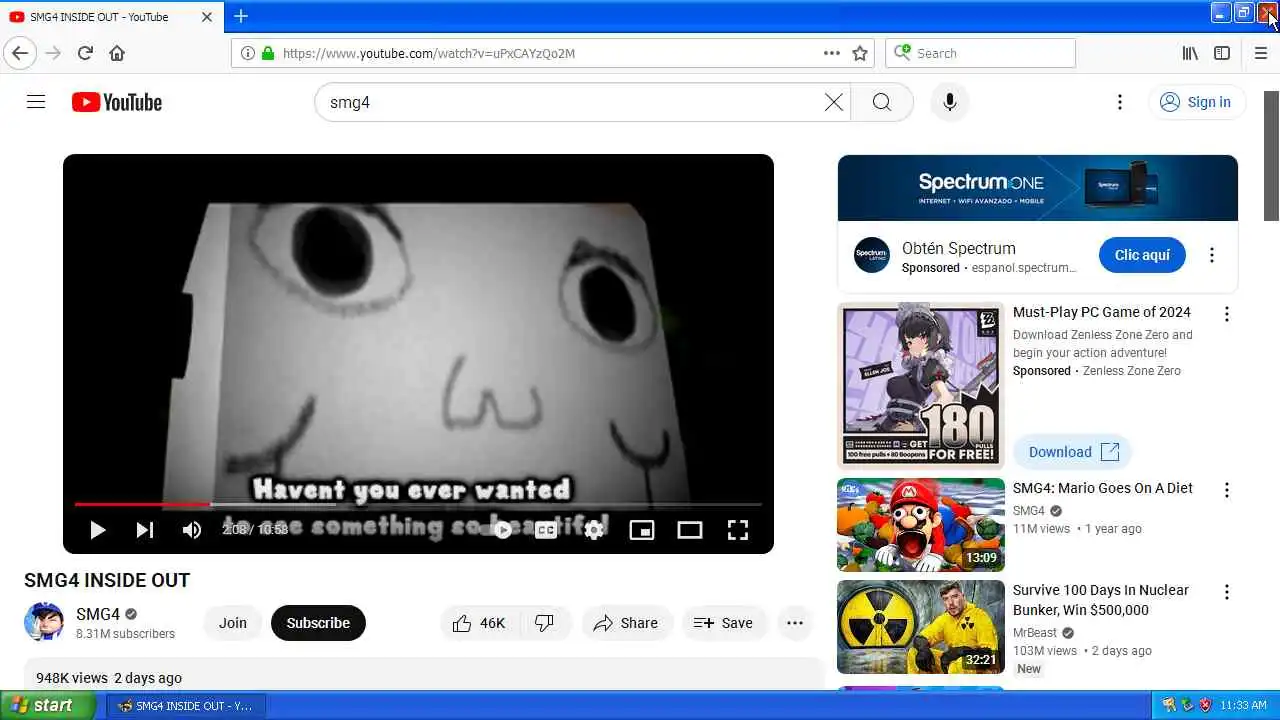Play the video
This screenshot has width=1280, height=720.
coord(97,530)
